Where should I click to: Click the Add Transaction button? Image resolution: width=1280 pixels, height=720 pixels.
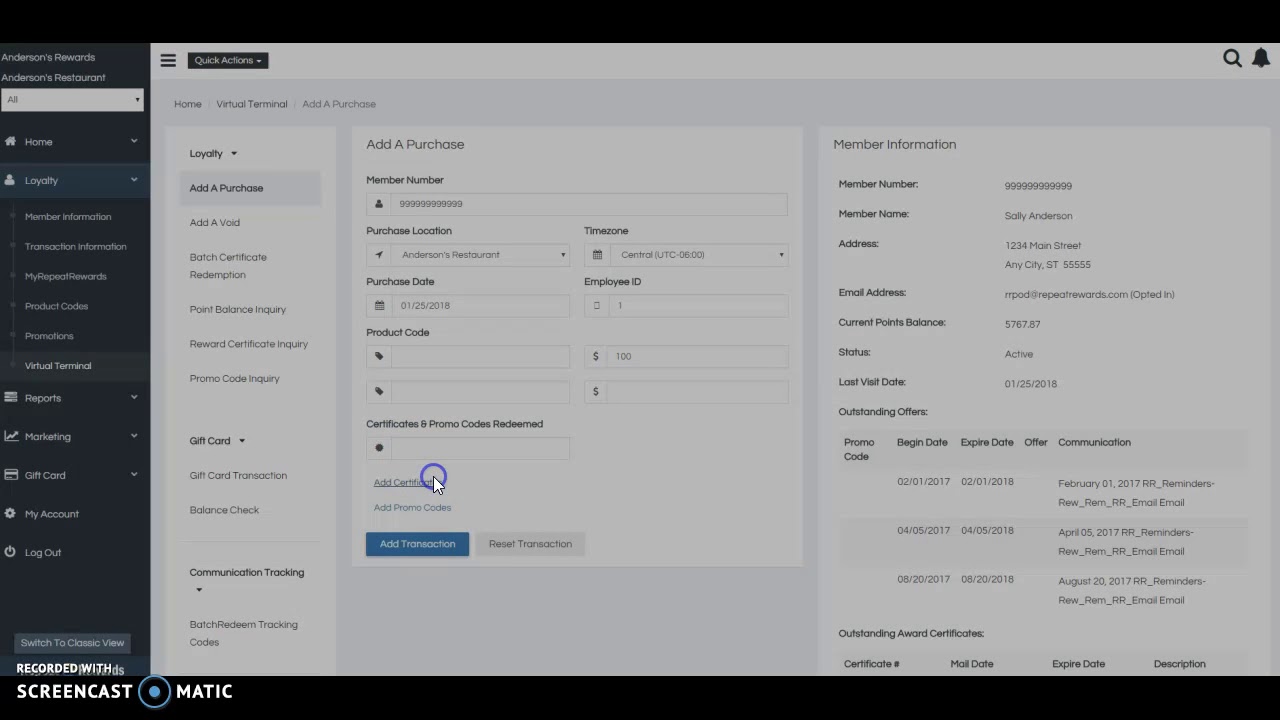coord(417,544)
